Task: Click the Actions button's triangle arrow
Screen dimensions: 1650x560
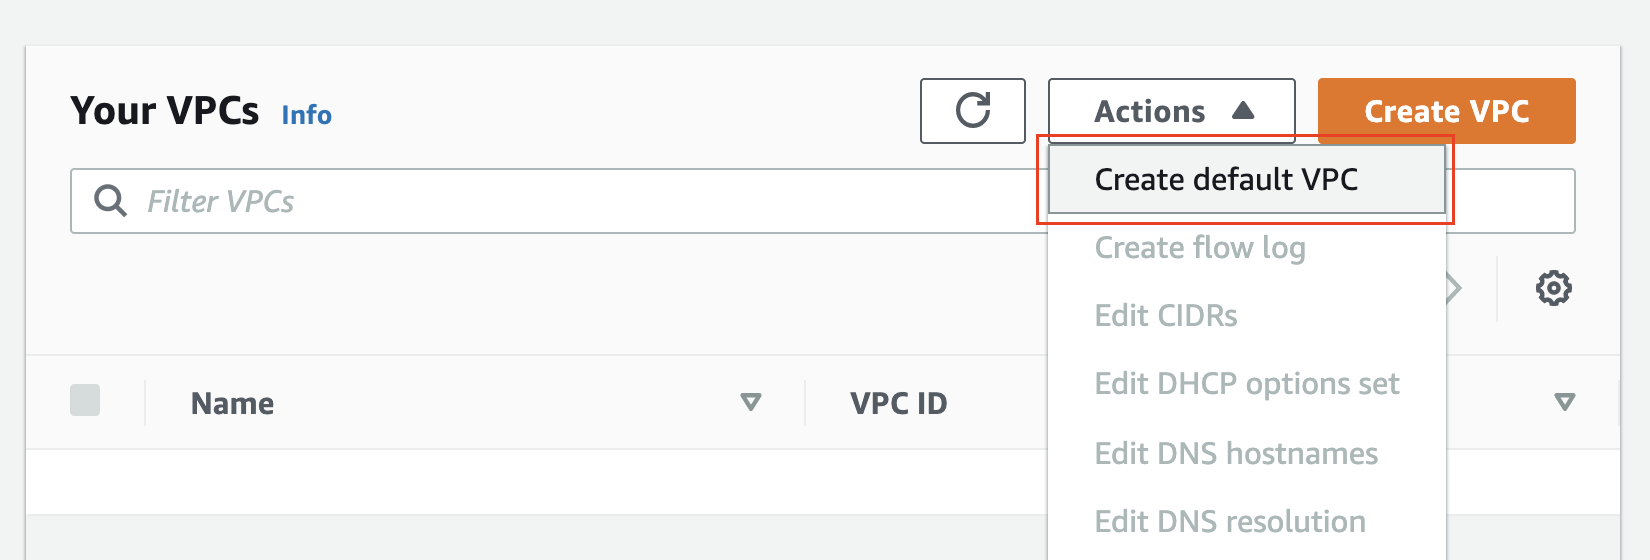Action: [x=1243, y=111]
